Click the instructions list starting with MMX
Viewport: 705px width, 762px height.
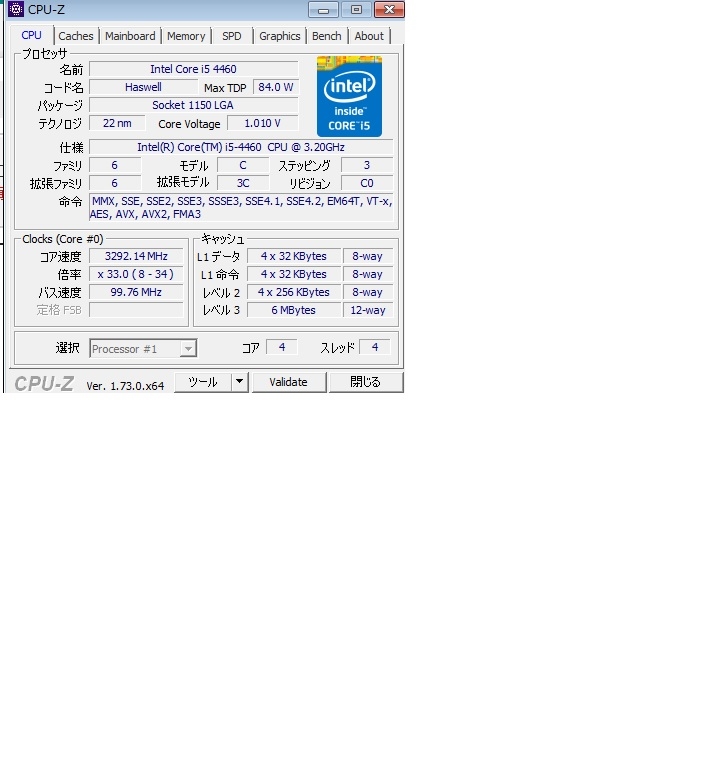[x=241, y=208]
